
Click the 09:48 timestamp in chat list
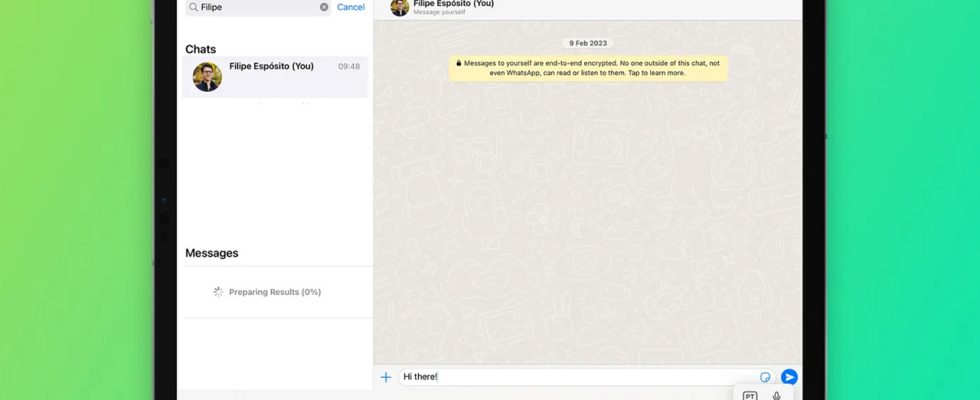coord(349,66)
